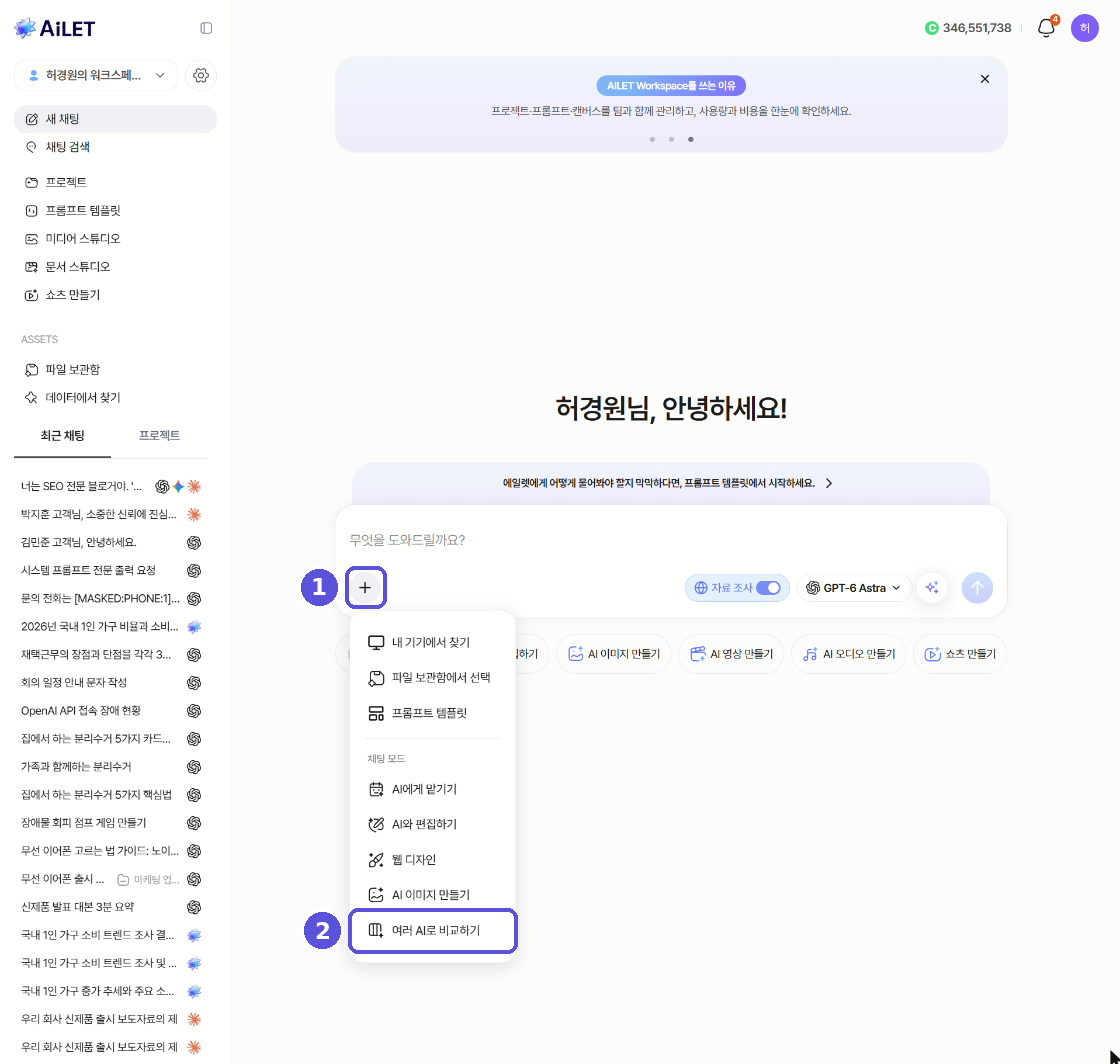
Task: Open 문서 스튜디오
Action: pos(115,266)
